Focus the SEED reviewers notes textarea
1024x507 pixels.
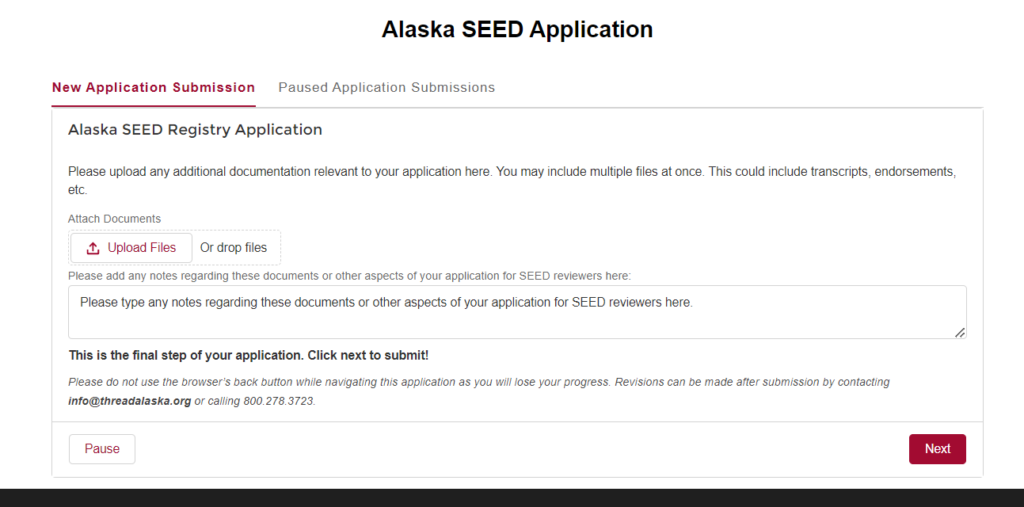click(x=517, y=312)
